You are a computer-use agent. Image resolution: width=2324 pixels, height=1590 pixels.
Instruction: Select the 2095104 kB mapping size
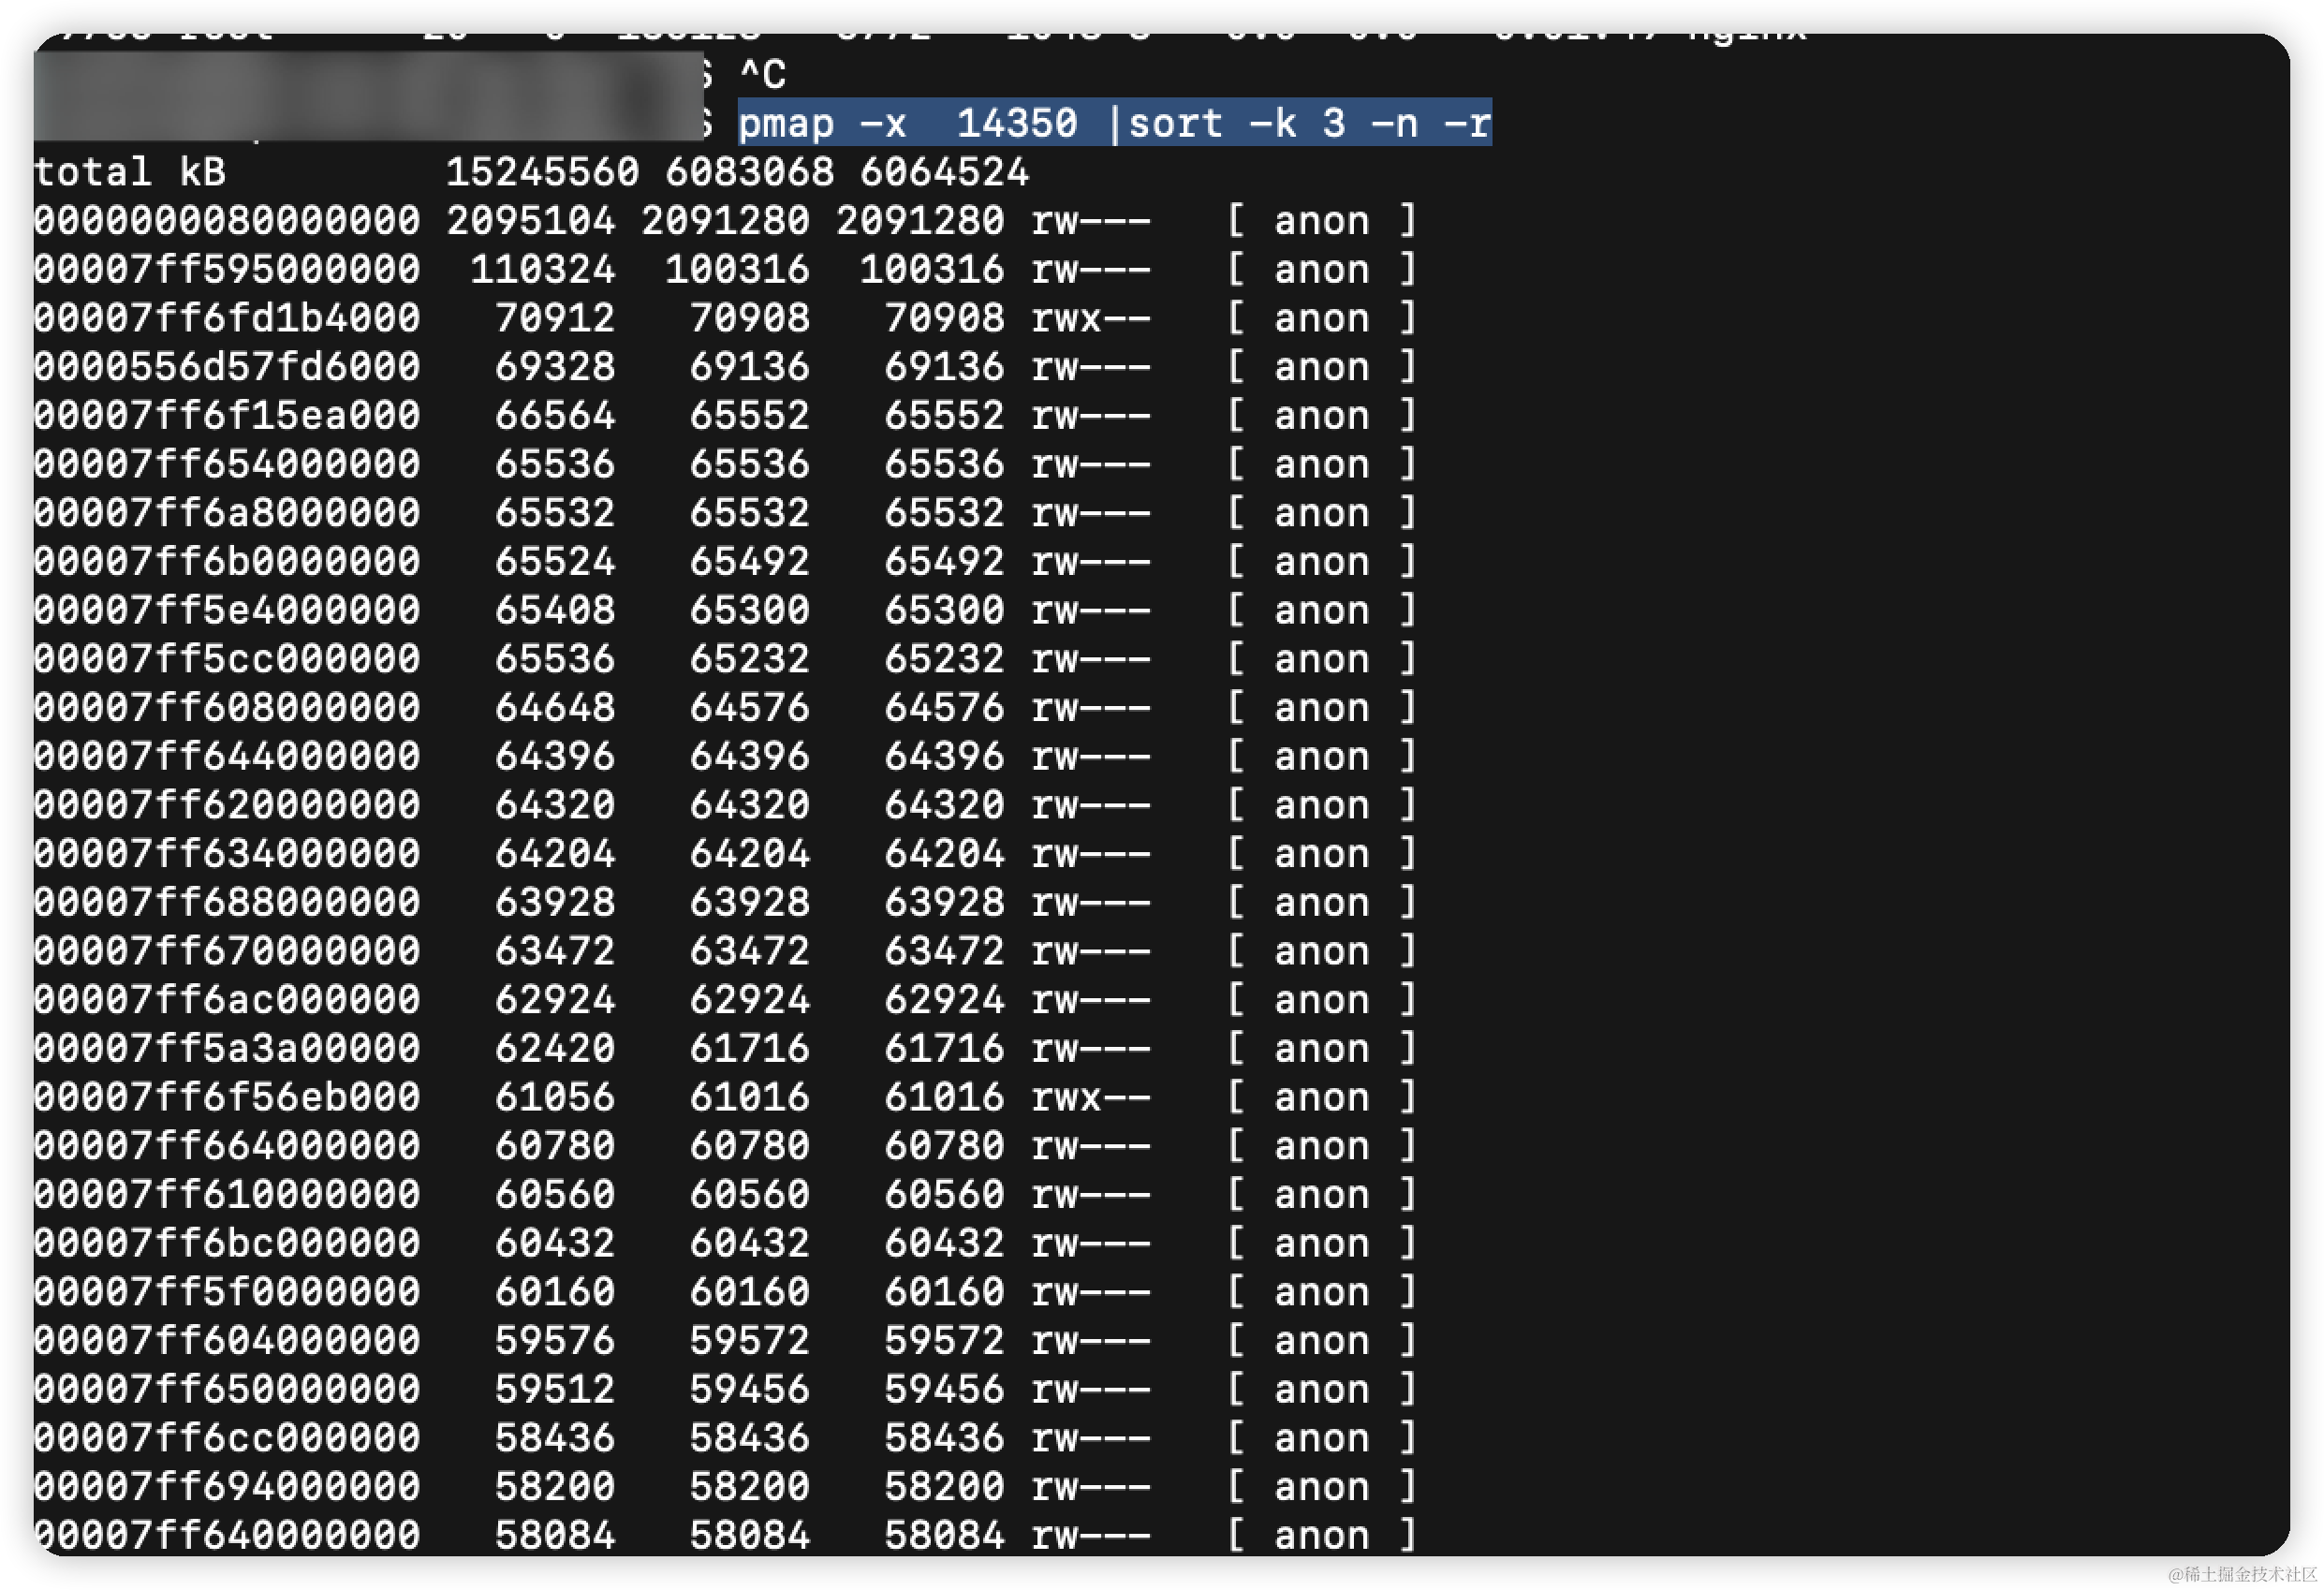point(533,220)
